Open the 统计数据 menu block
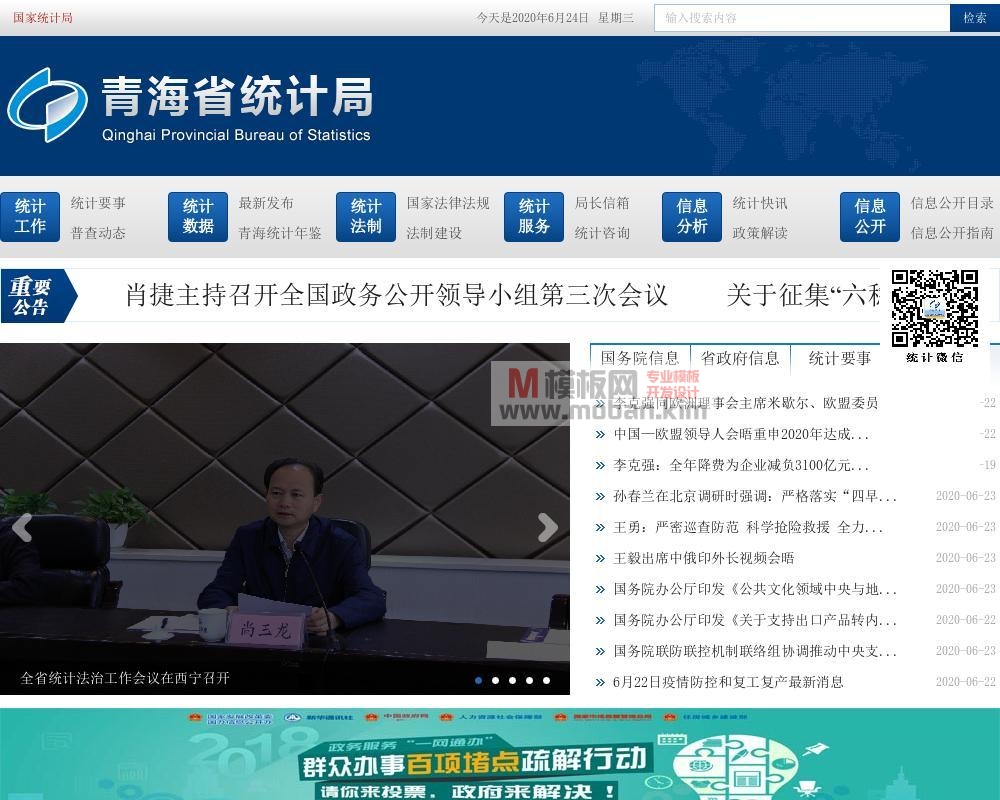Image resolution: width=1000 pixels, height=800 pixels. (198, 216)
